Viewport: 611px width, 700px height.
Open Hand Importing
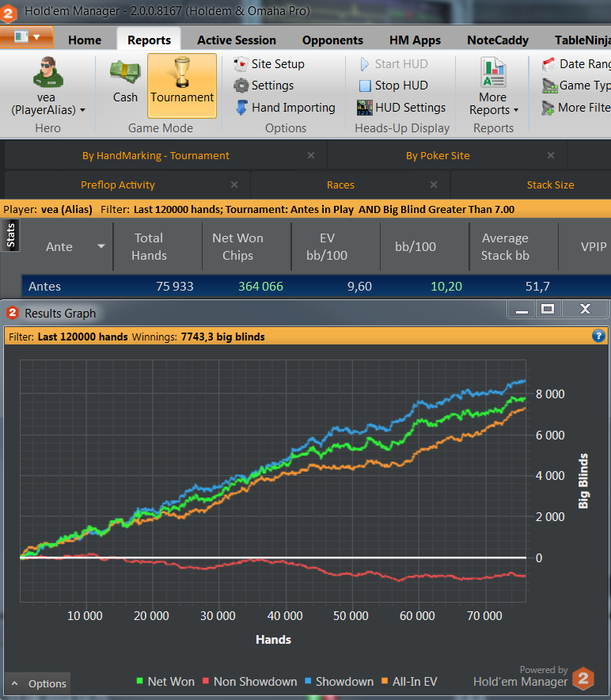tap(286, 108)
